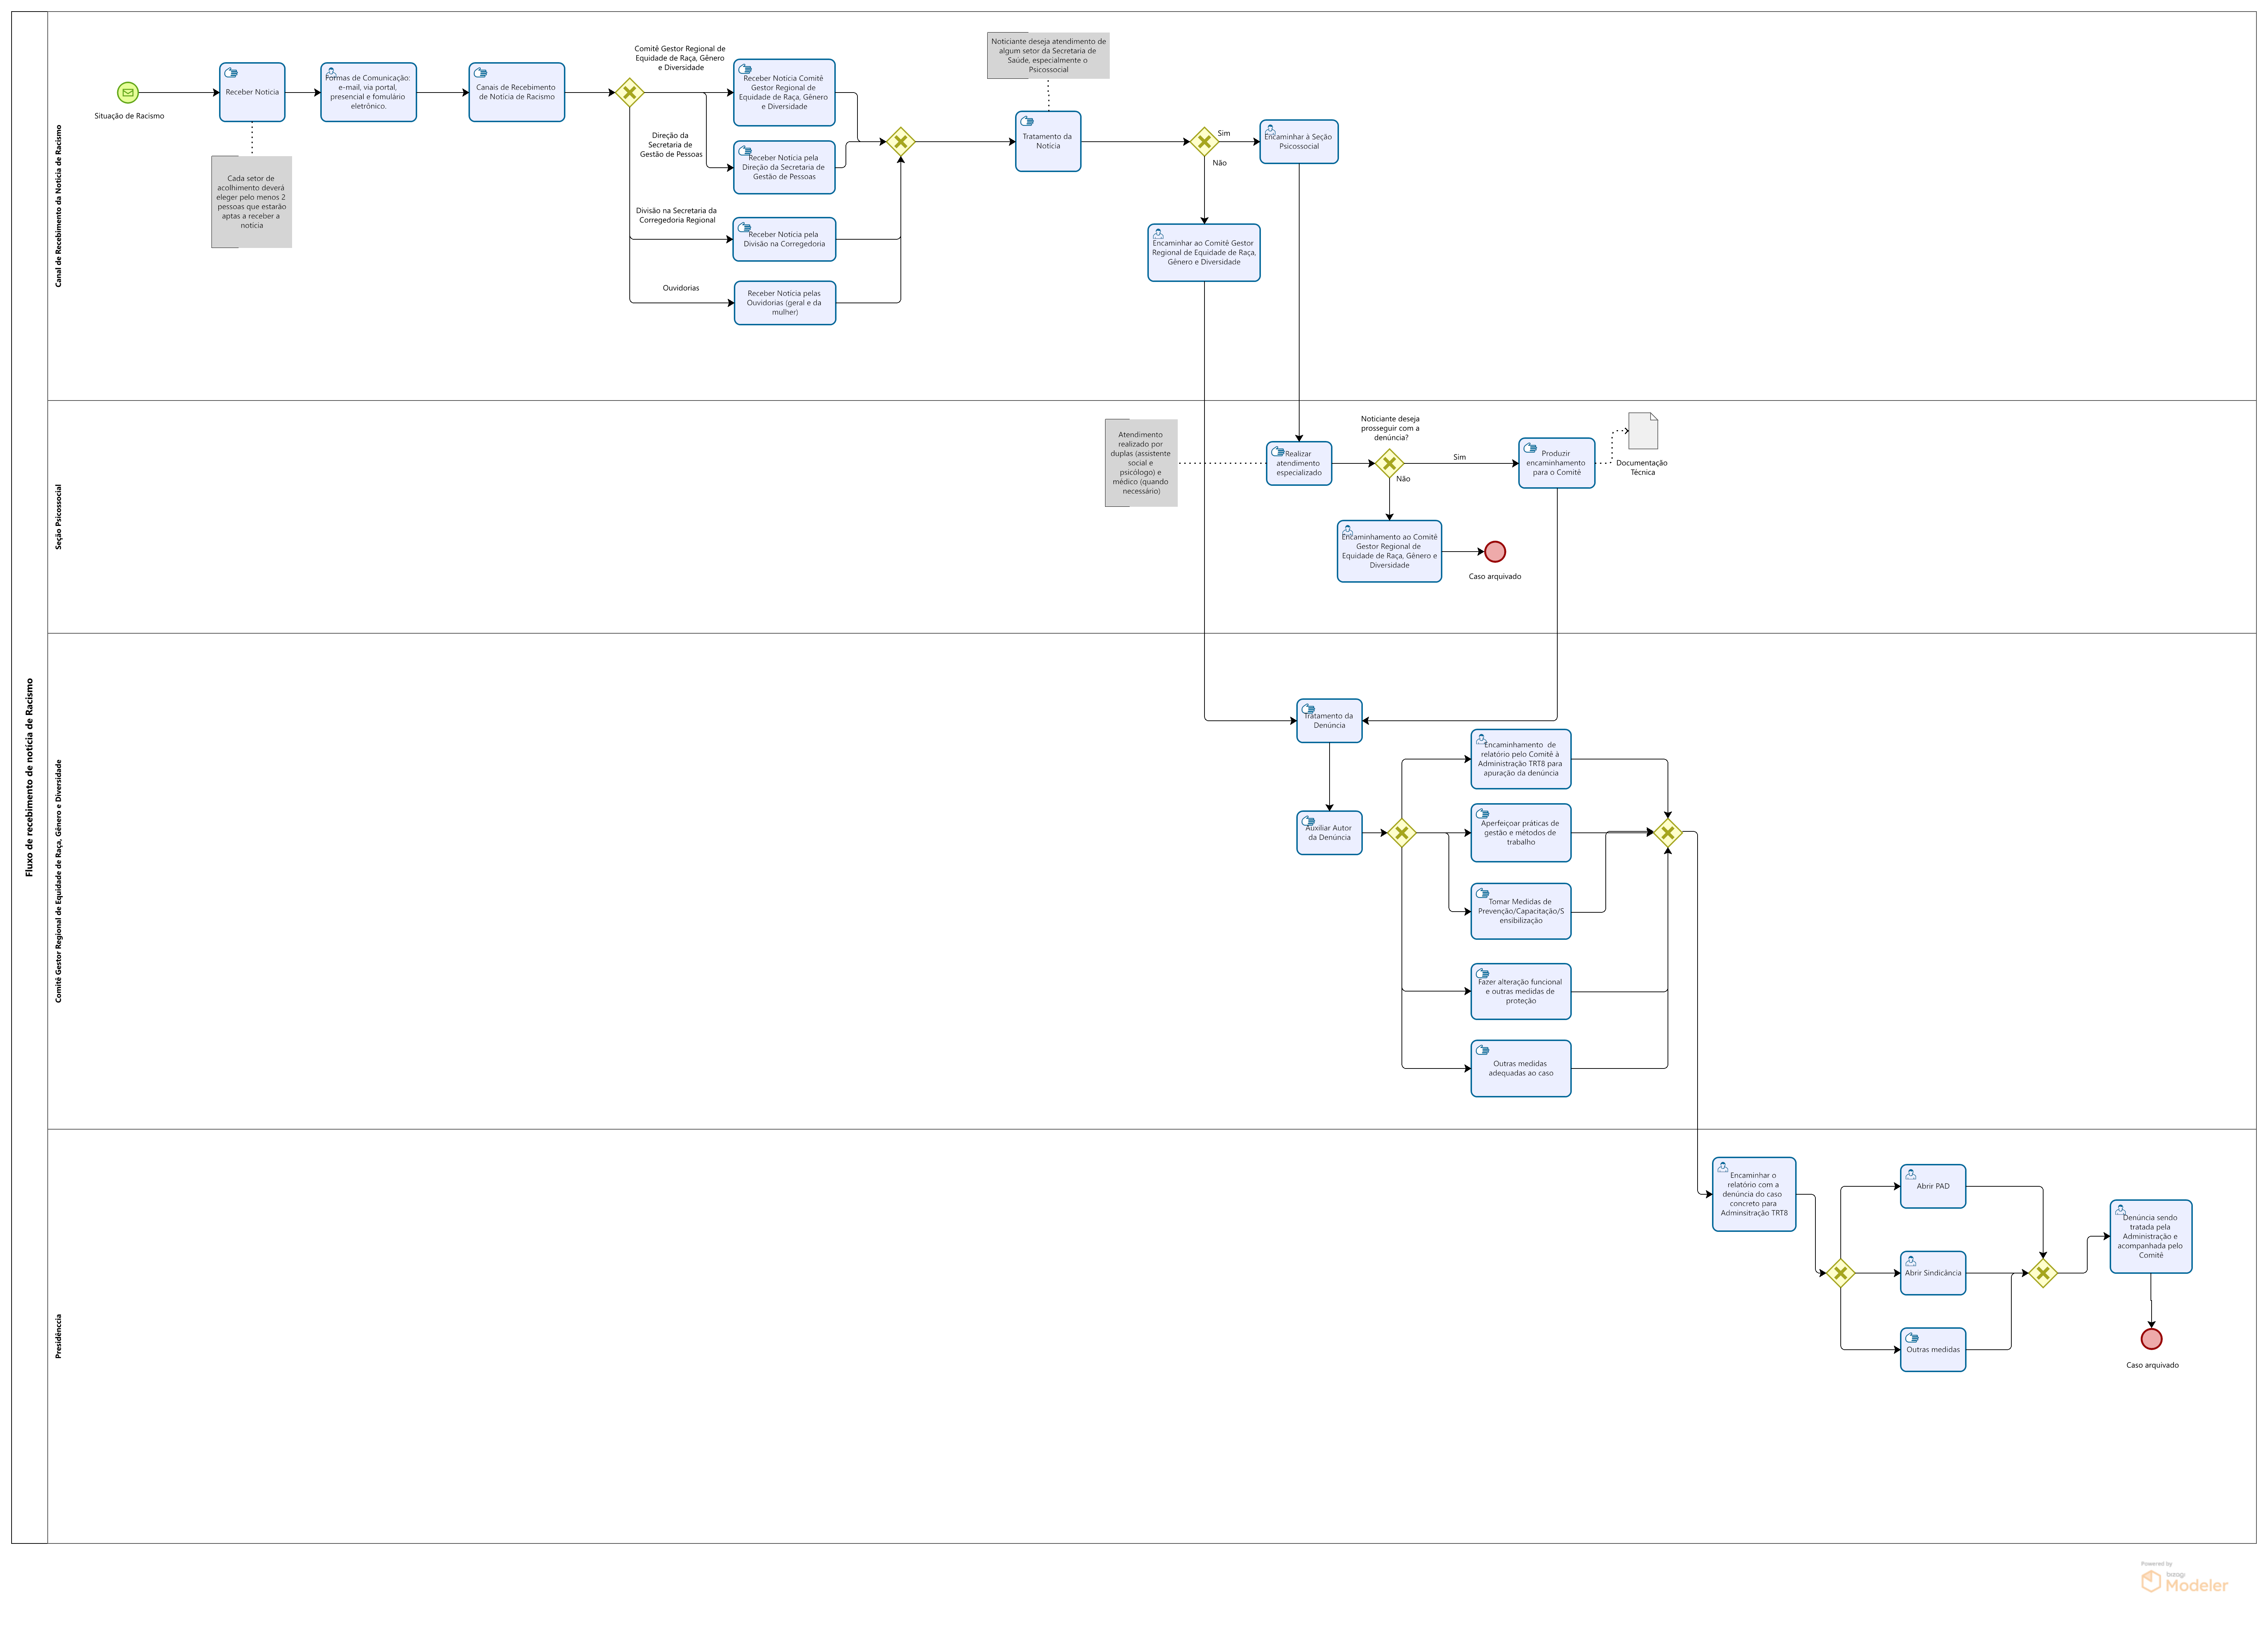Image resolution: width=2268 pixels, height=1649 pixels.
Task: Click the hand icon in 'Tratamento da Notícia'
Action: click(1027, 121)
